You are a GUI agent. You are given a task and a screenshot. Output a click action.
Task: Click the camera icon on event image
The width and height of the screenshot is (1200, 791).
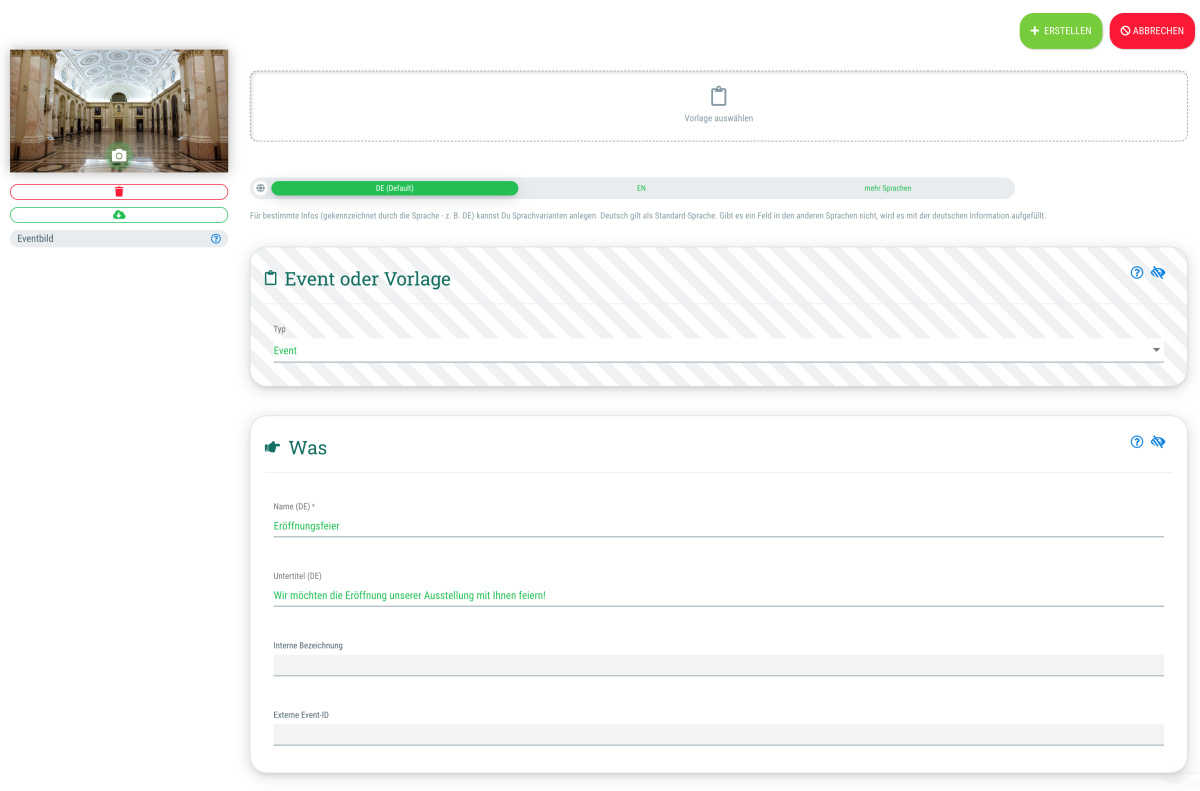coord(119,155)
